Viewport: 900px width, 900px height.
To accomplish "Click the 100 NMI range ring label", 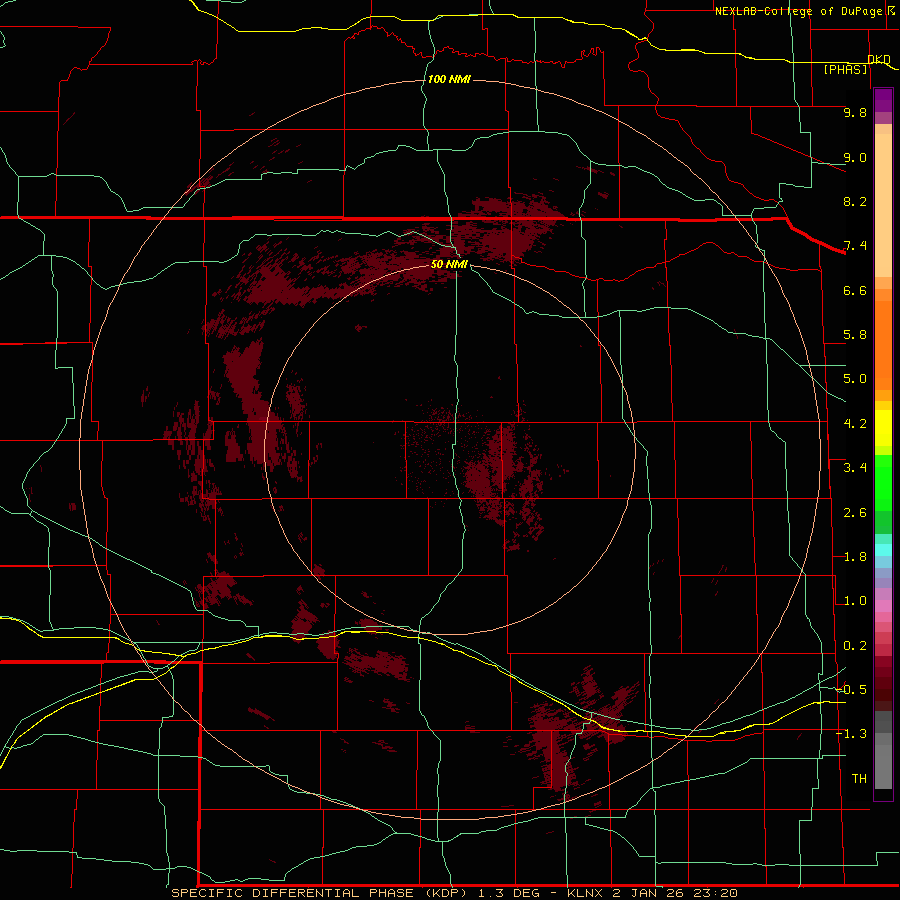I will click(449, 79).
